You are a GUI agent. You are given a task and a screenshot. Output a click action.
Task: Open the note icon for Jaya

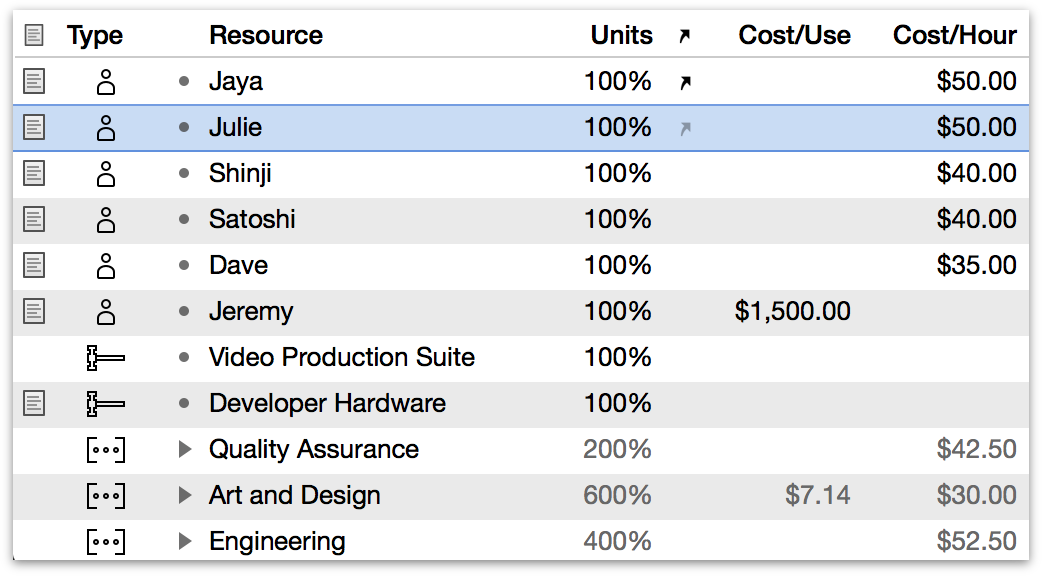coord(34,81)
